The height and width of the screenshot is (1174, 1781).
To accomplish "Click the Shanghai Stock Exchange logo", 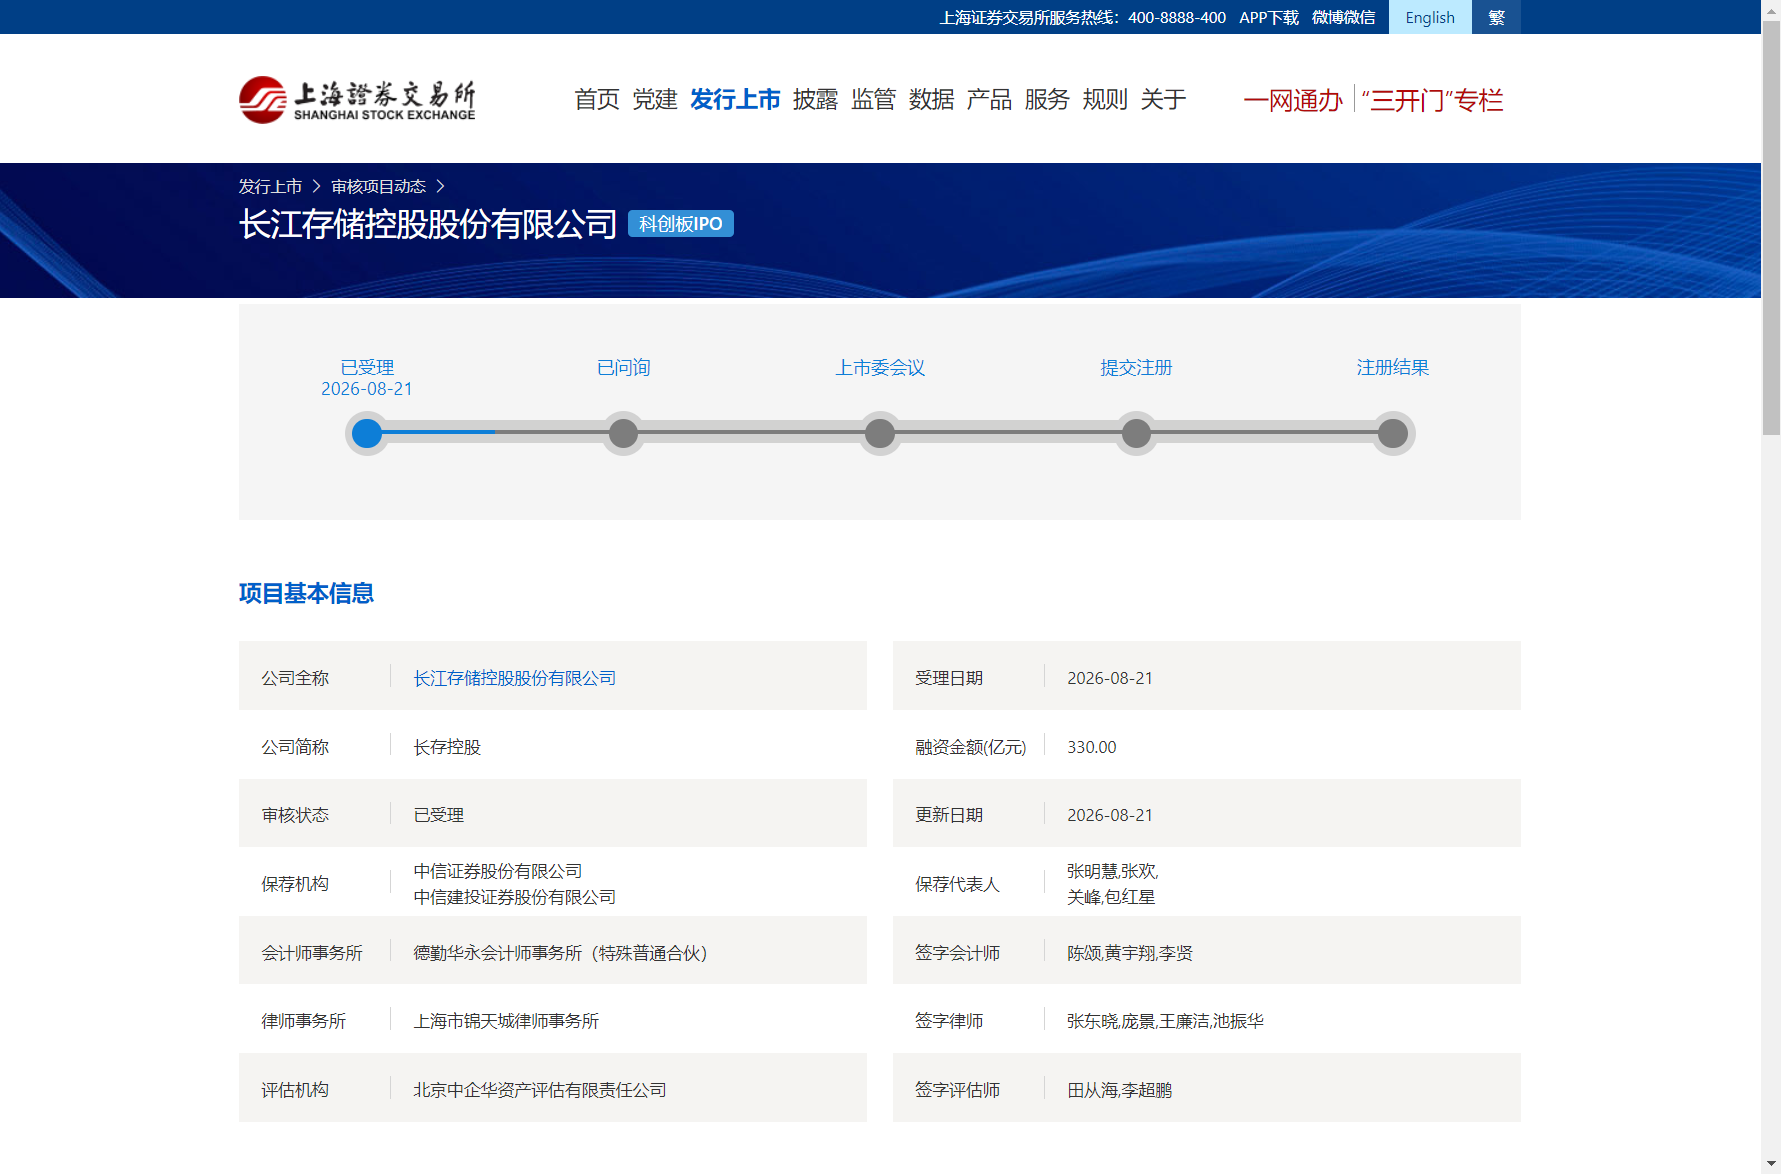I will [357, 100].
